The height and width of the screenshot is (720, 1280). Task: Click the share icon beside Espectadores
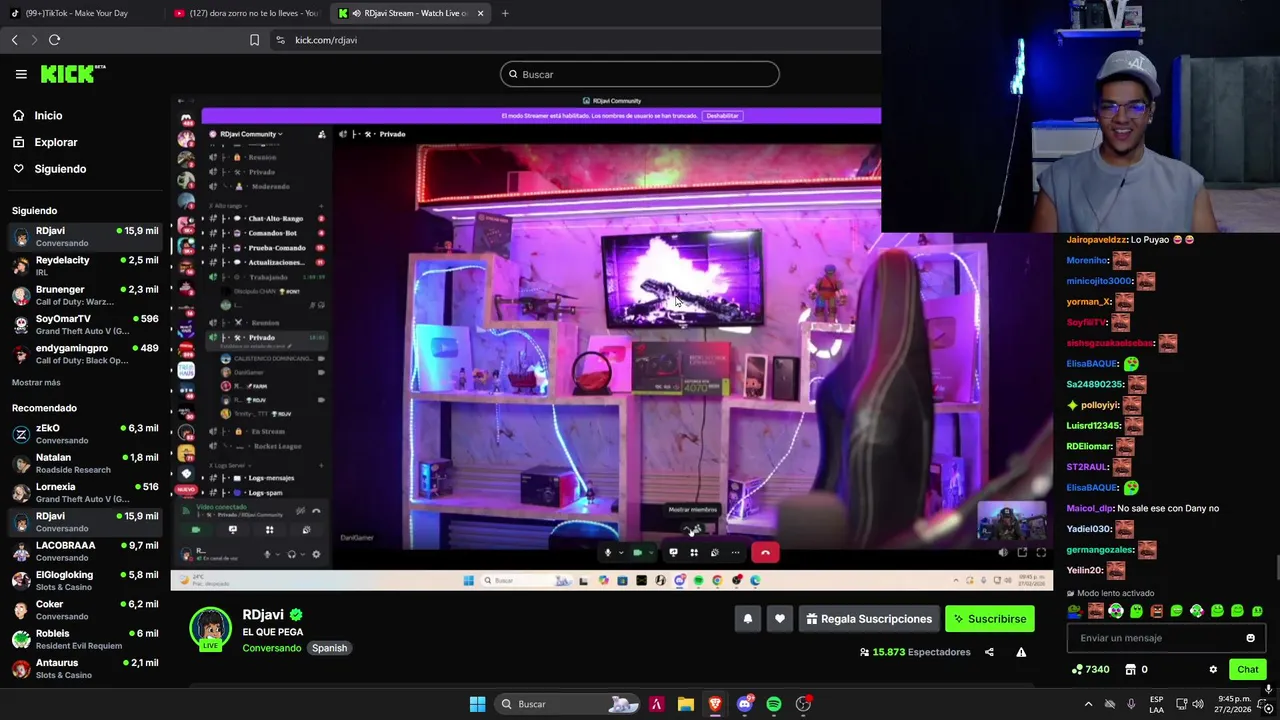click(x=989, y=652)
